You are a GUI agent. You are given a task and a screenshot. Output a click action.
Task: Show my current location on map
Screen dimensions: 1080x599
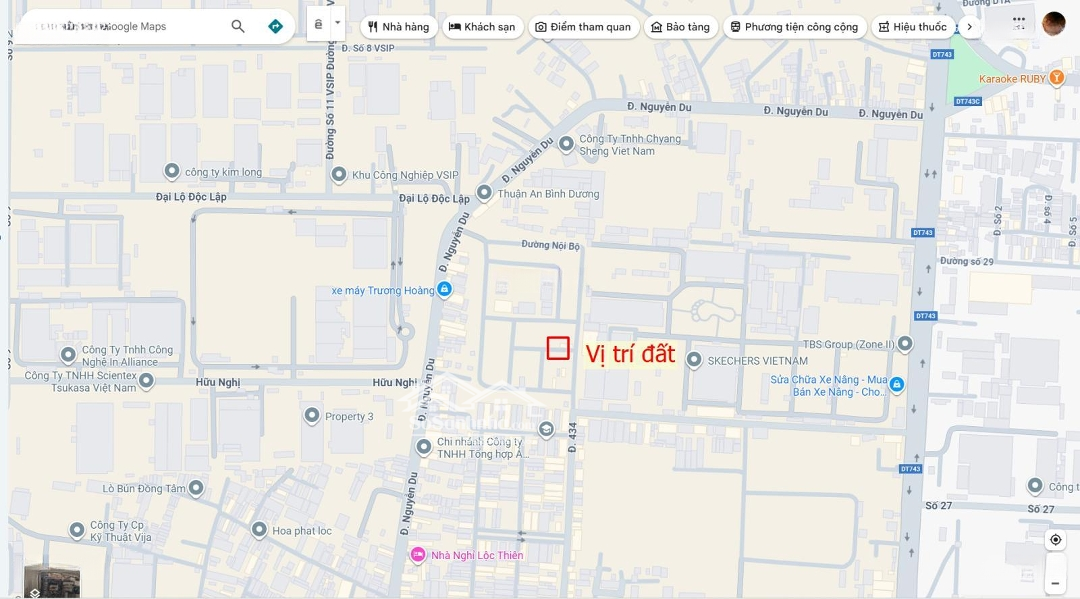tap(1055, 540)
